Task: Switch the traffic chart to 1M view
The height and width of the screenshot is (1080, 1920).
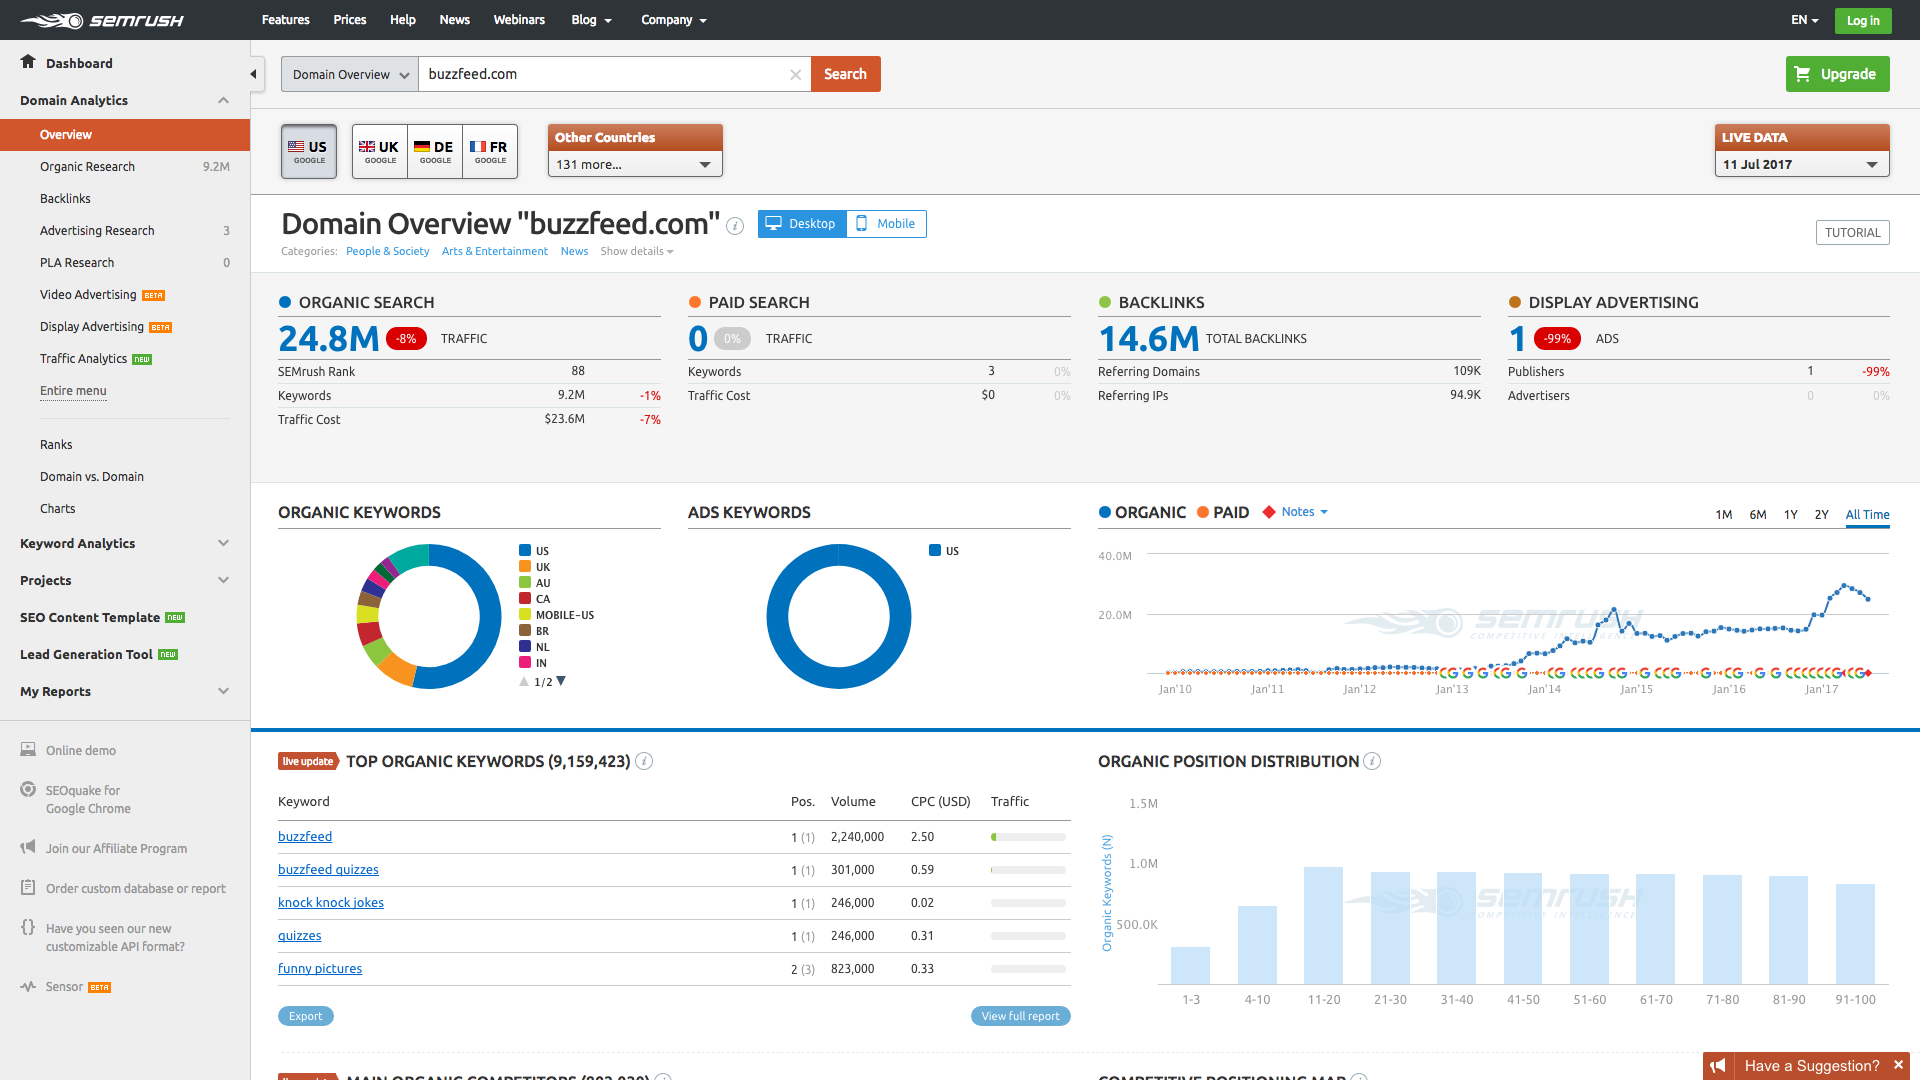Action: (1723, 514)
